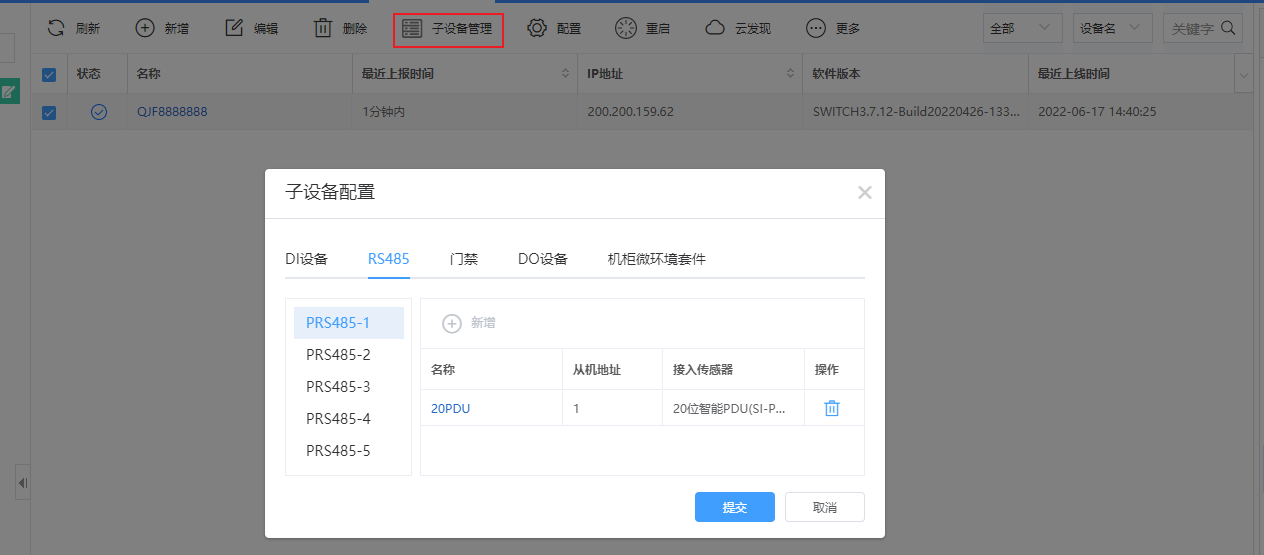1264x555 pixels.
Task: Click the green edit icon on left sidebar
Action: click(9, 92)
